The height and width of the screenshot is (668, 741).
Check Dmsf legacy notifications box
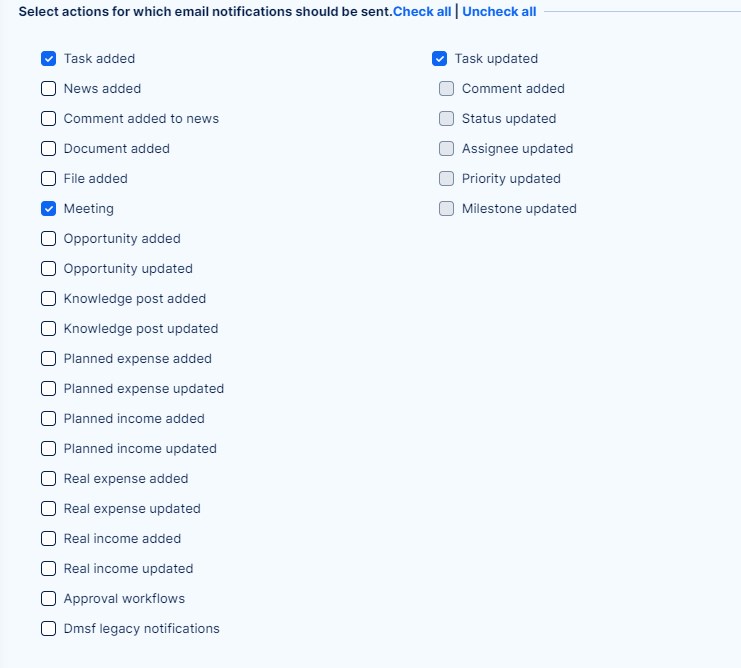click(48, 629)
